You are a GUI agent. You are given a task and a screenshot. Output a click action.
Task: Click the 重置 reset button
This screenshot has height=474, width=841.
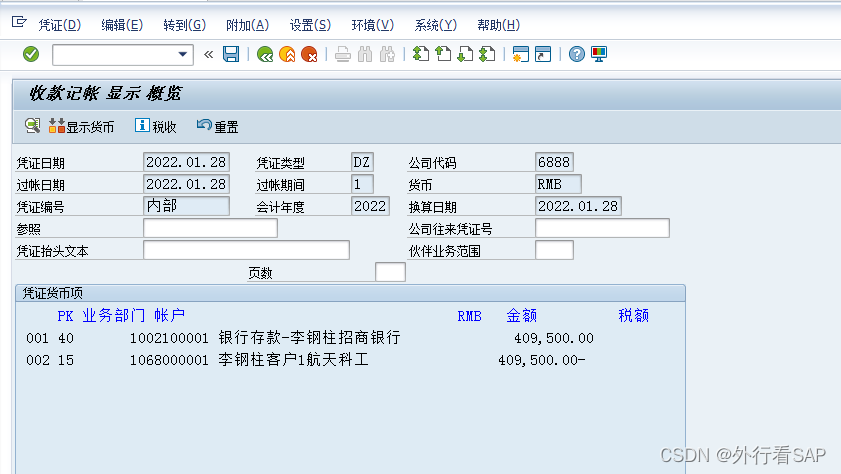click(x=217, y=127)
